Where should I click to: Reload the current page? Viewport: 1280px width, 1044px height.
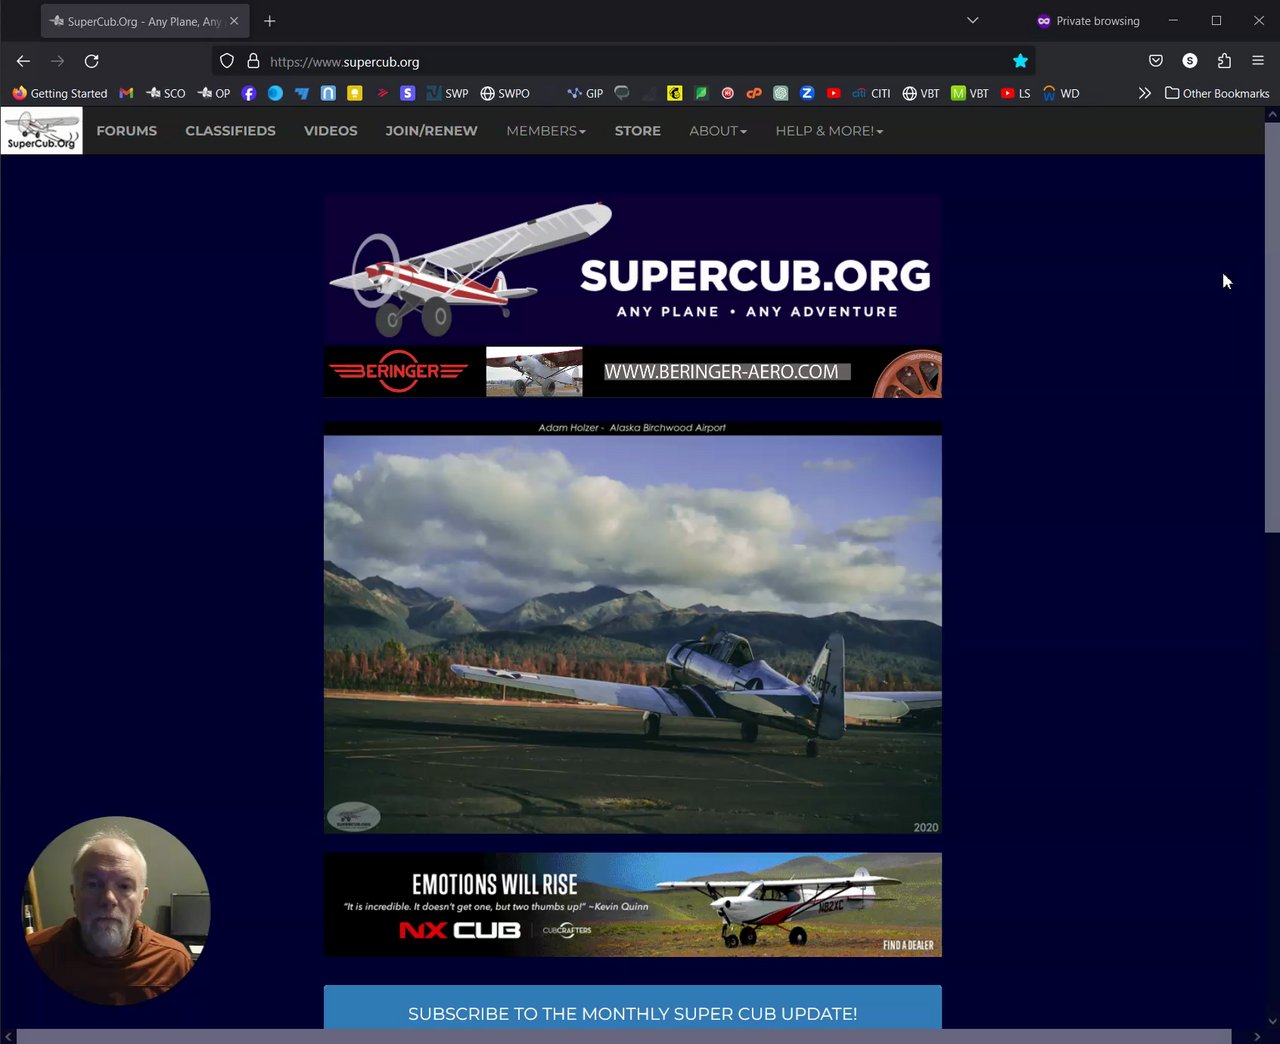[x=91, y=61]
